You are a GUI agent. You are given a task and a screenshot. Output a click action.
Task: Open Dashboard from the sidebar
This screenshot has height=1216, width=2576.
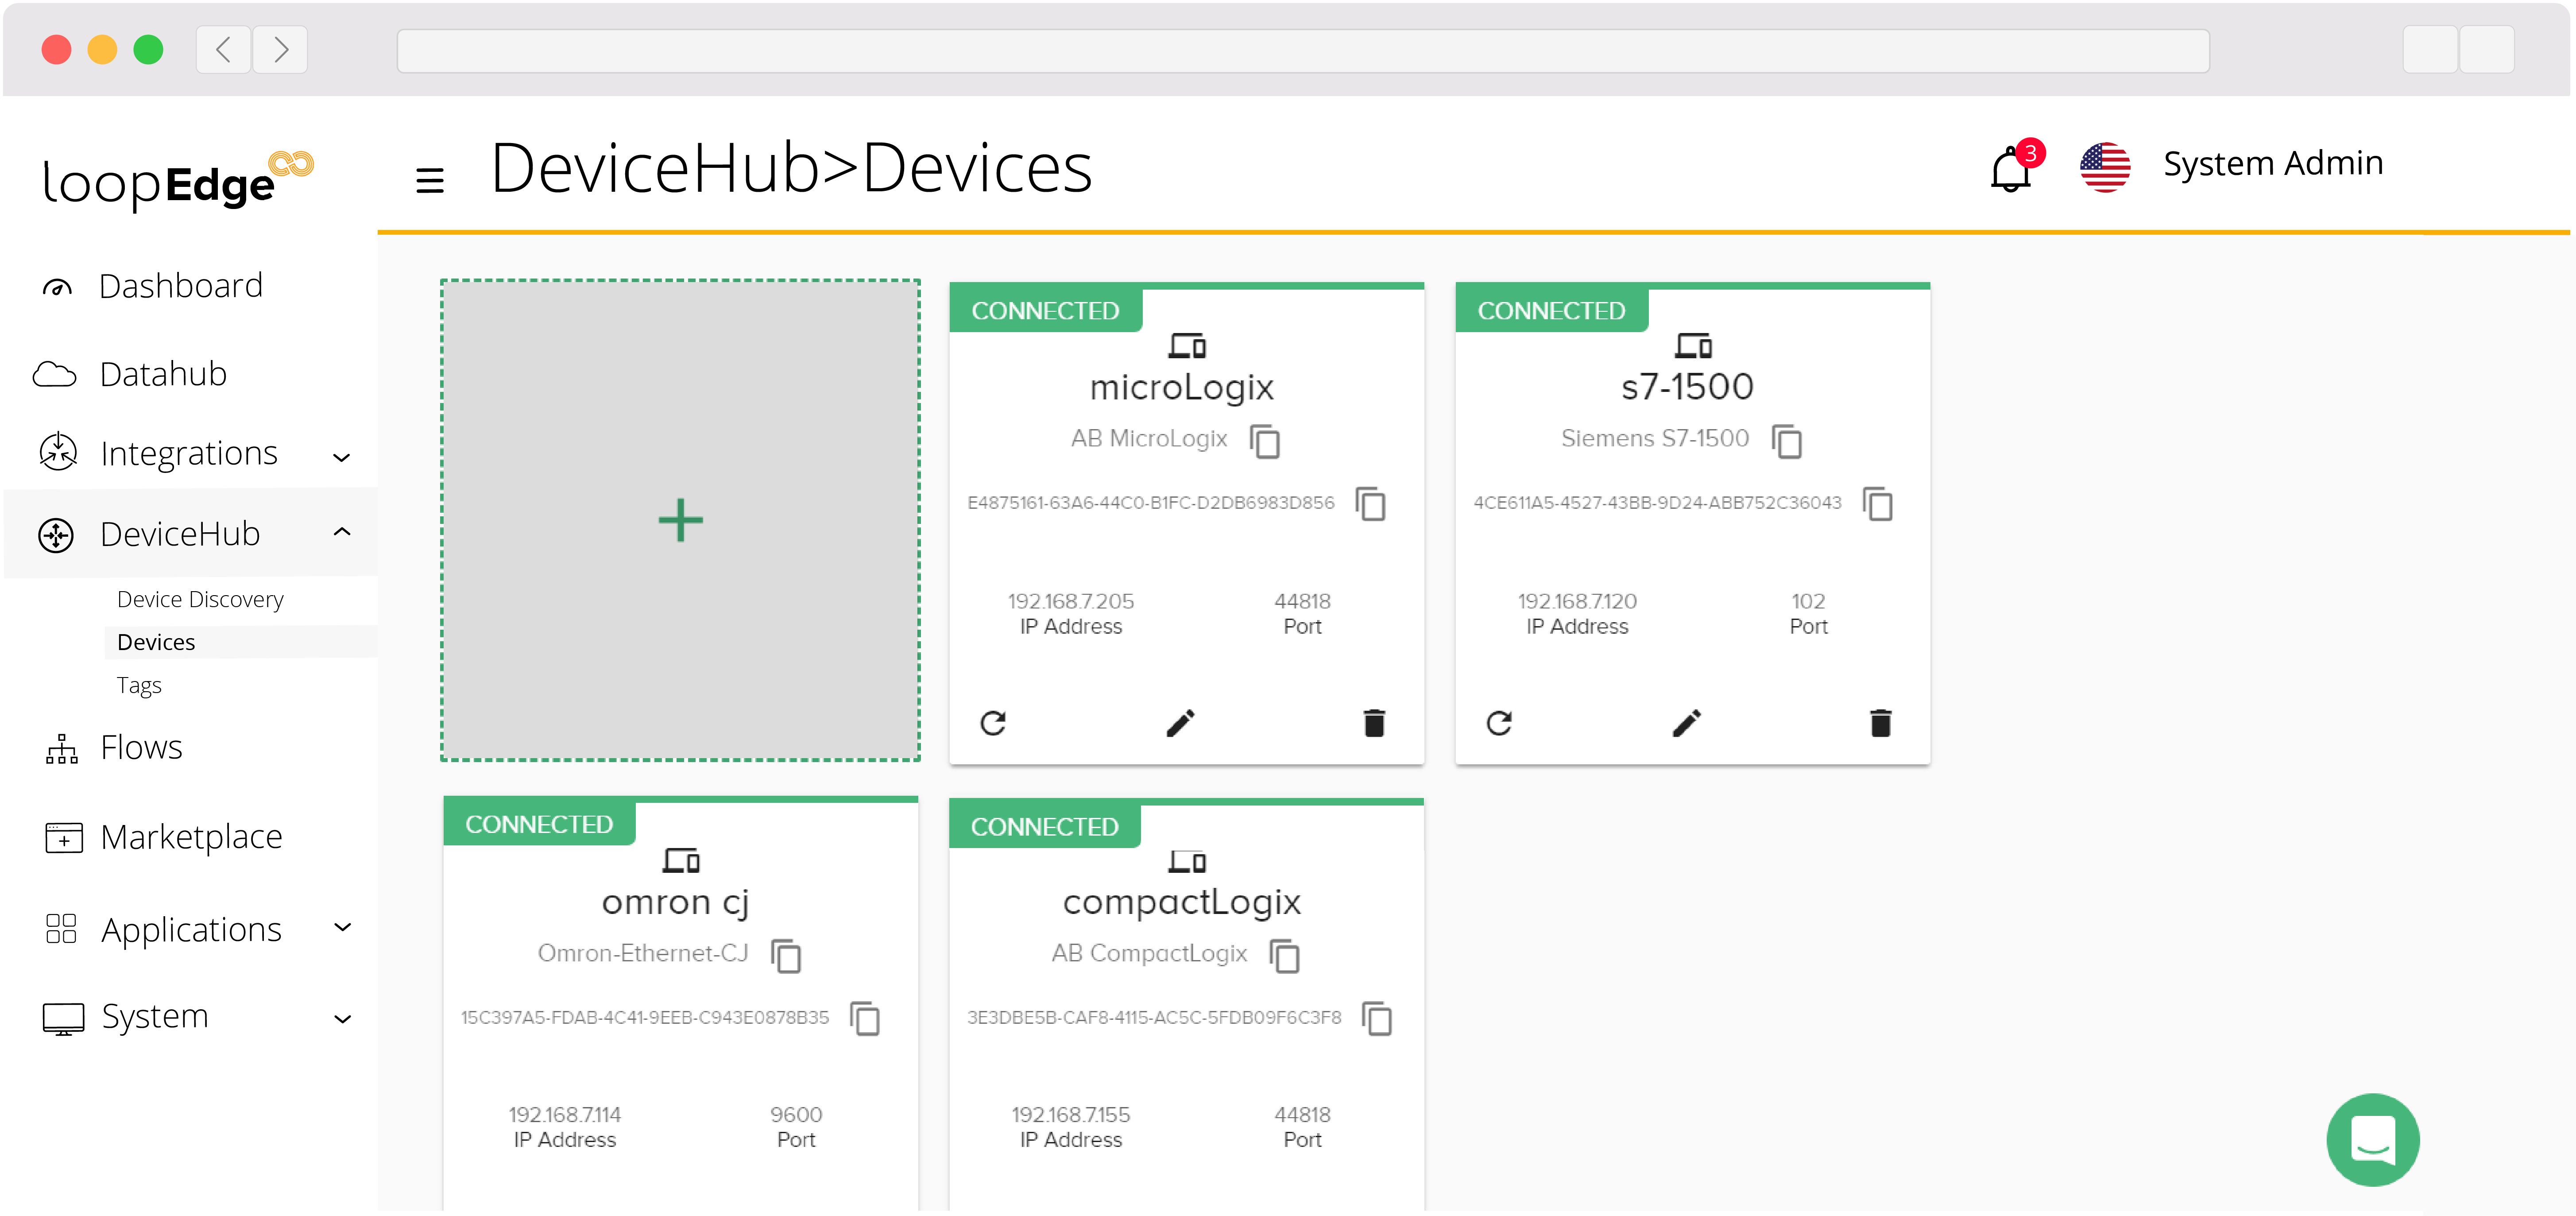[x=181, y=286]
